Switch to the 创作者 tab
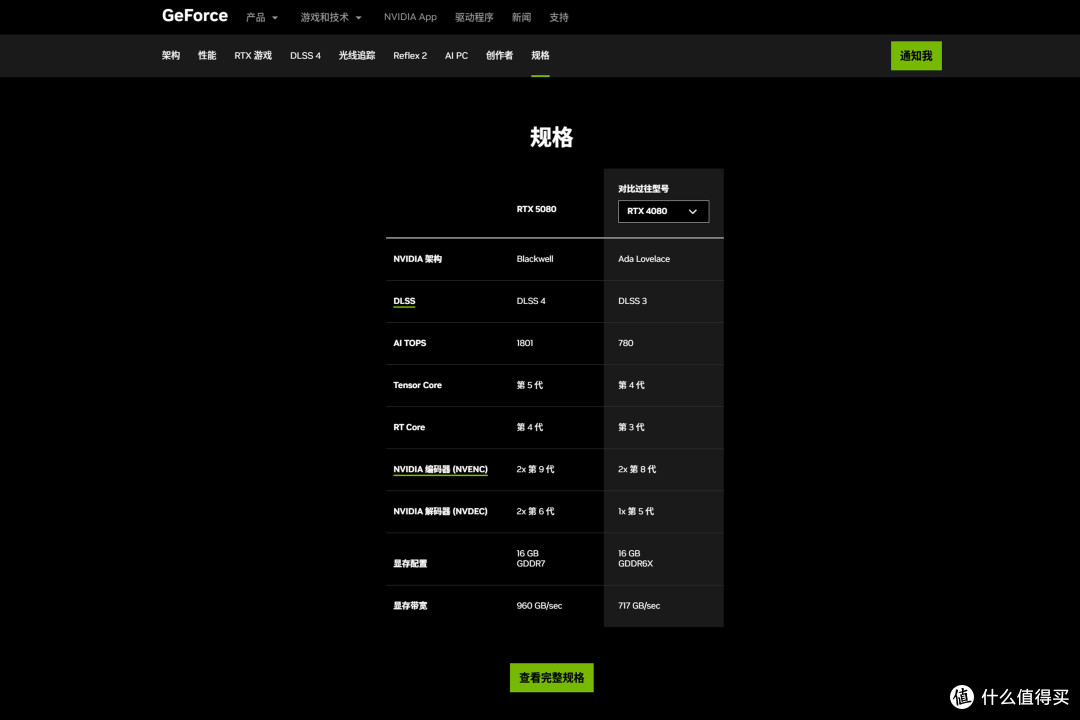Screen dimensions: 1080x720 pyautogui.click(x=499, y=55)
